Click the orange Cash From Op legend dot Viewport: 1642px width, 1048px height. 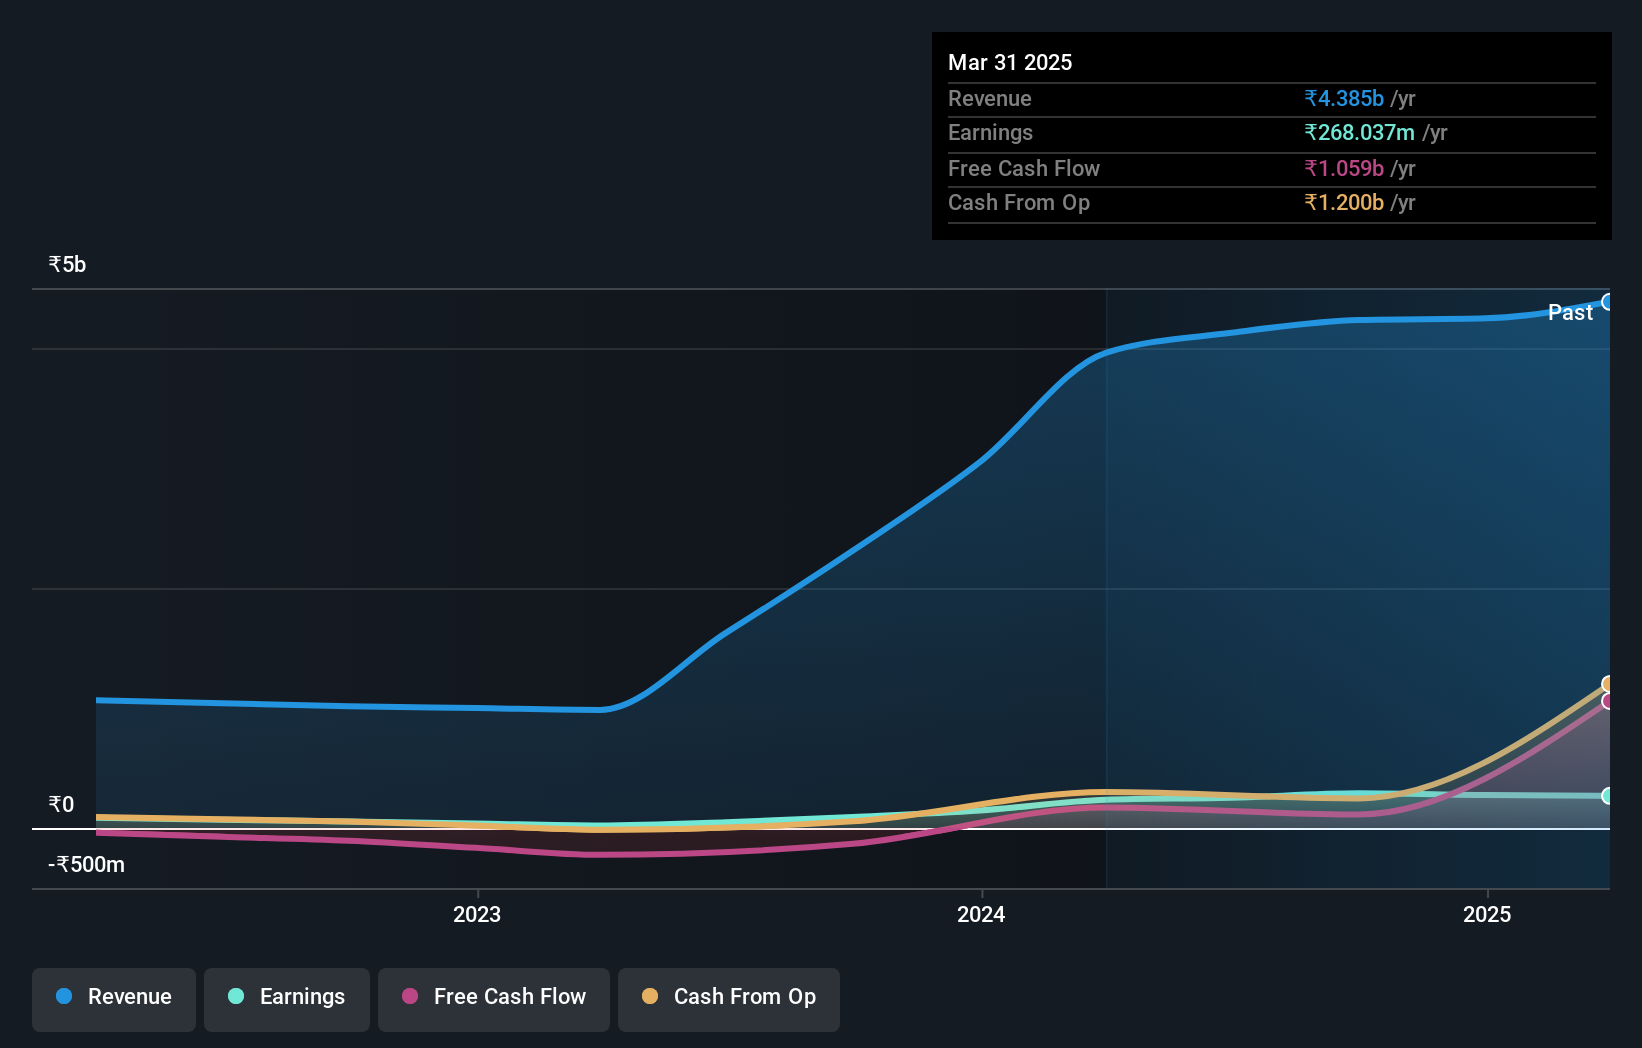pyautogui.click(x=650, y=996)
